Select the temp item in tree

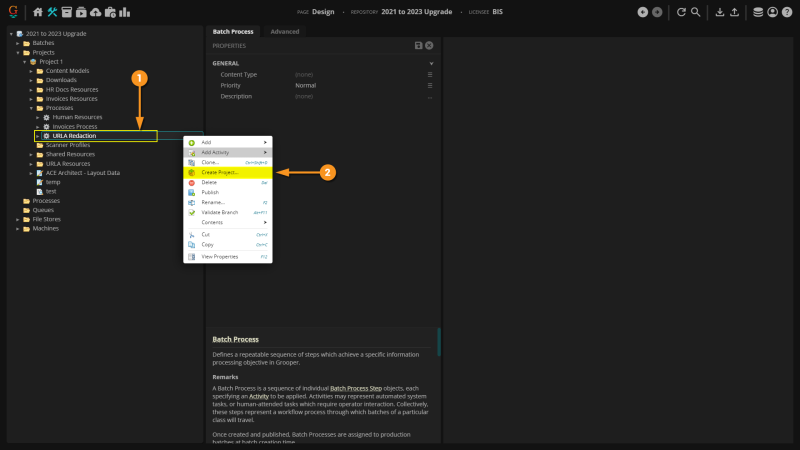53,182
